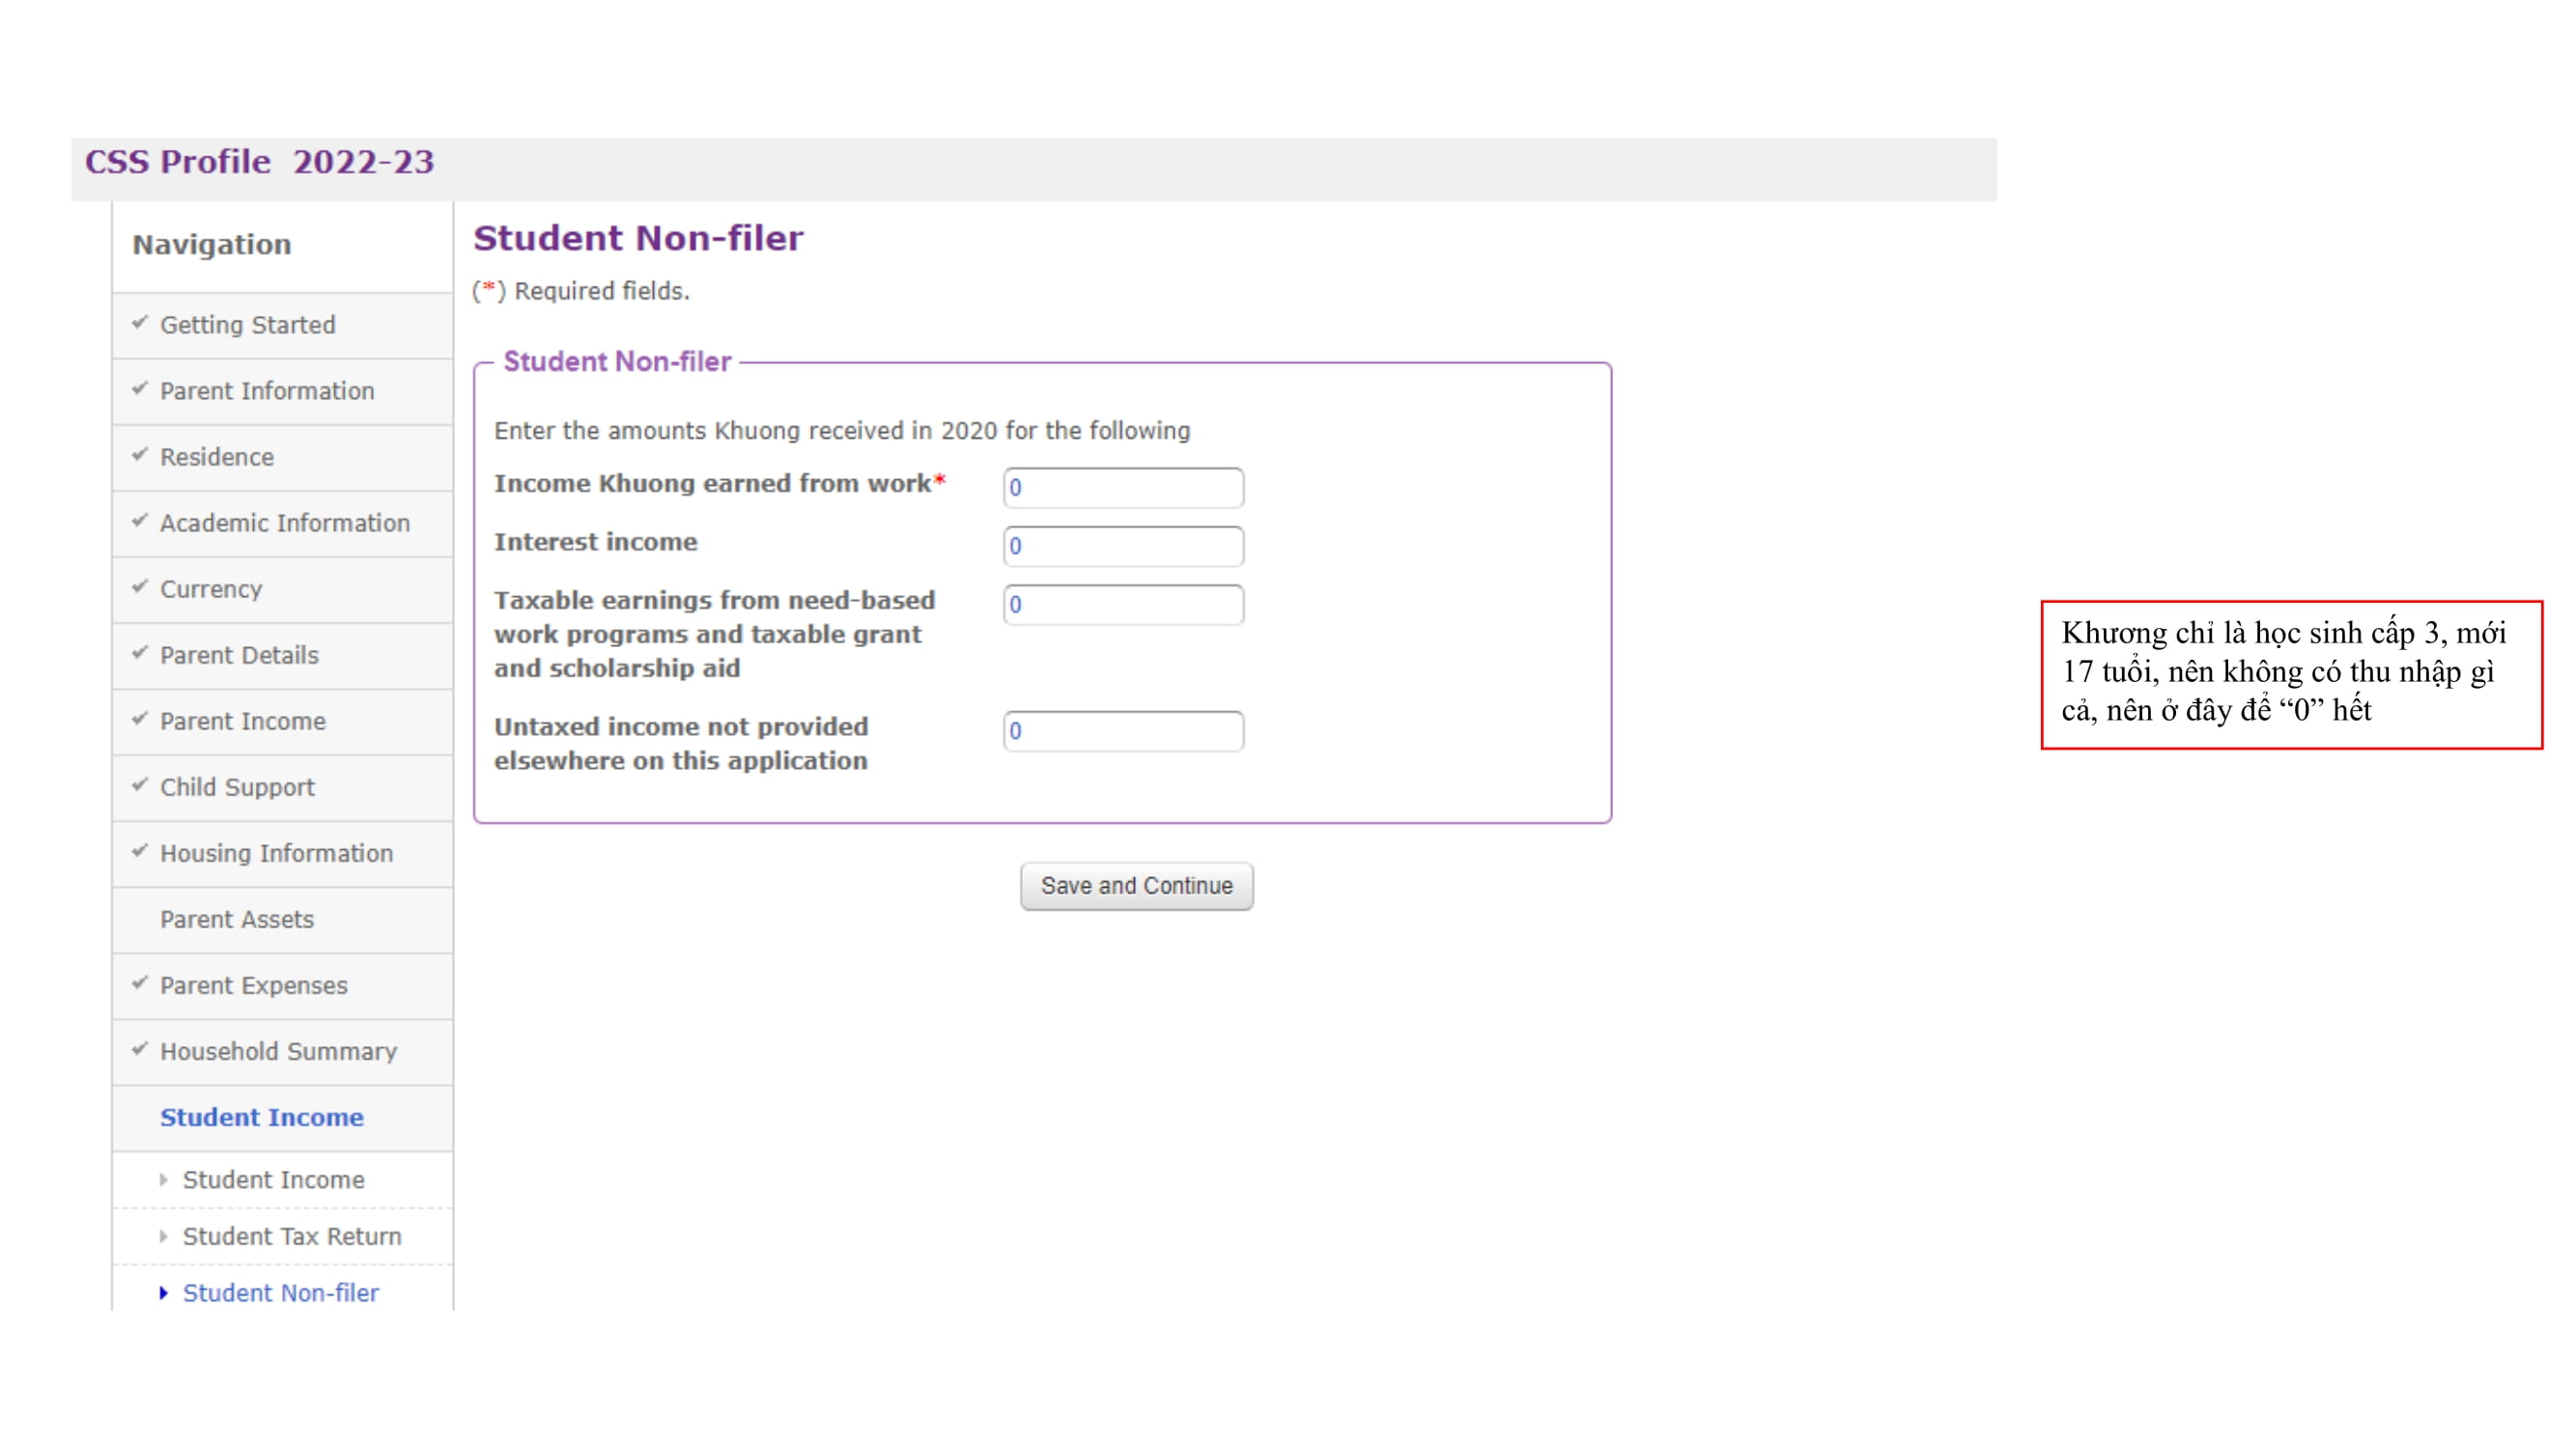This screenshot has width=2576, height=1449.
Task: Click the checkmark next to Currency
Action: [x=140, y=589]
